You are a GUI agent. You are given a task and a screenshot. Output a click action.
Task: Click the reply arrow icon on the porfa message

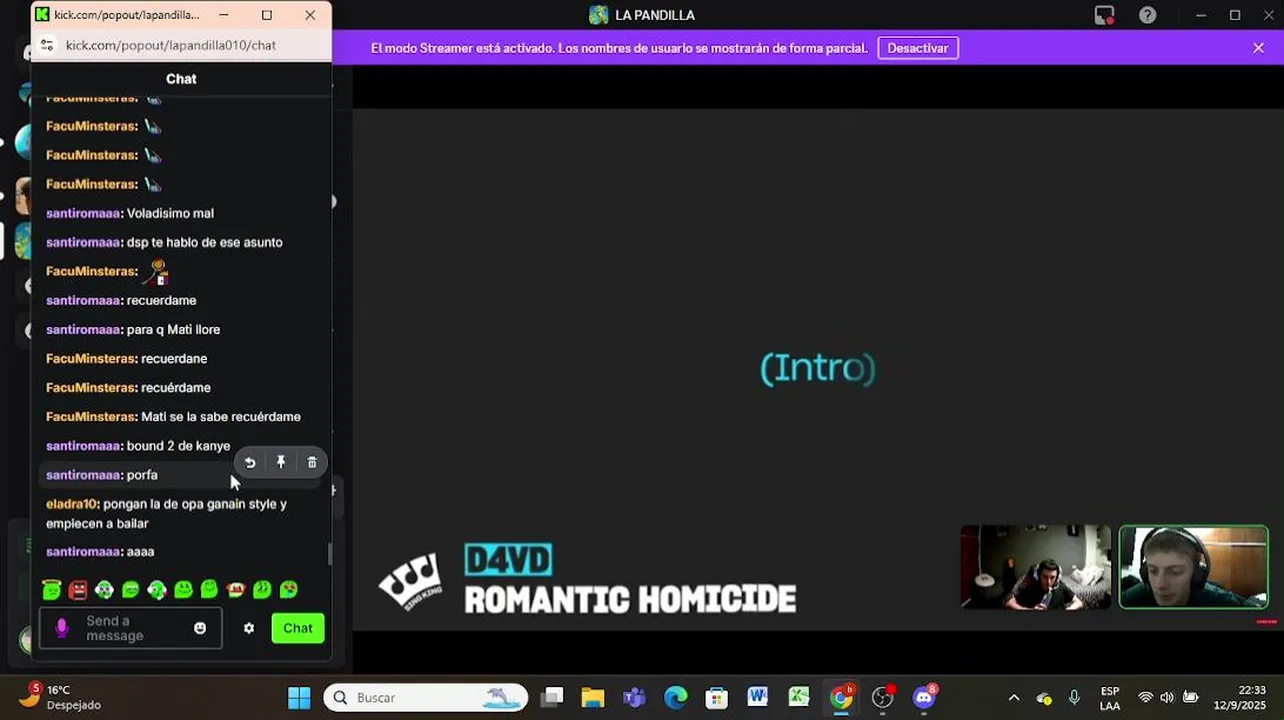250,462
